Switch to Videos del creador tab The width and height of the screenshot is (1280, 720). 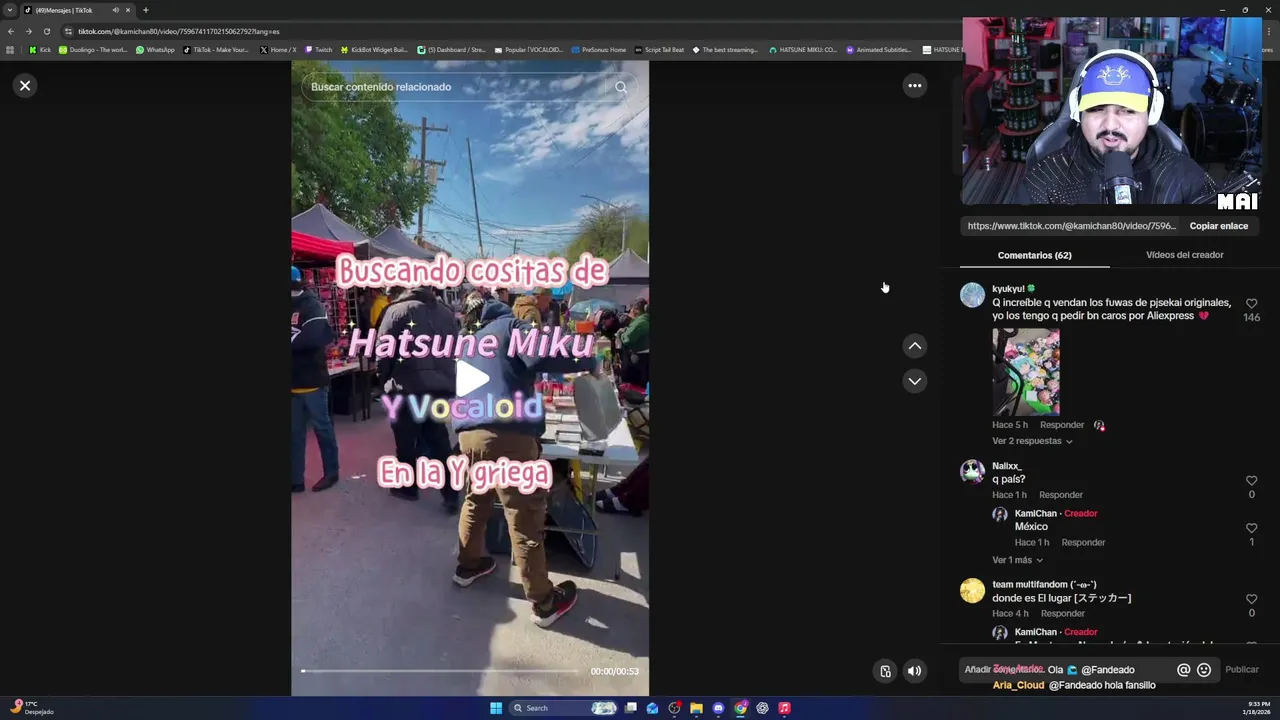[1184, 255]
